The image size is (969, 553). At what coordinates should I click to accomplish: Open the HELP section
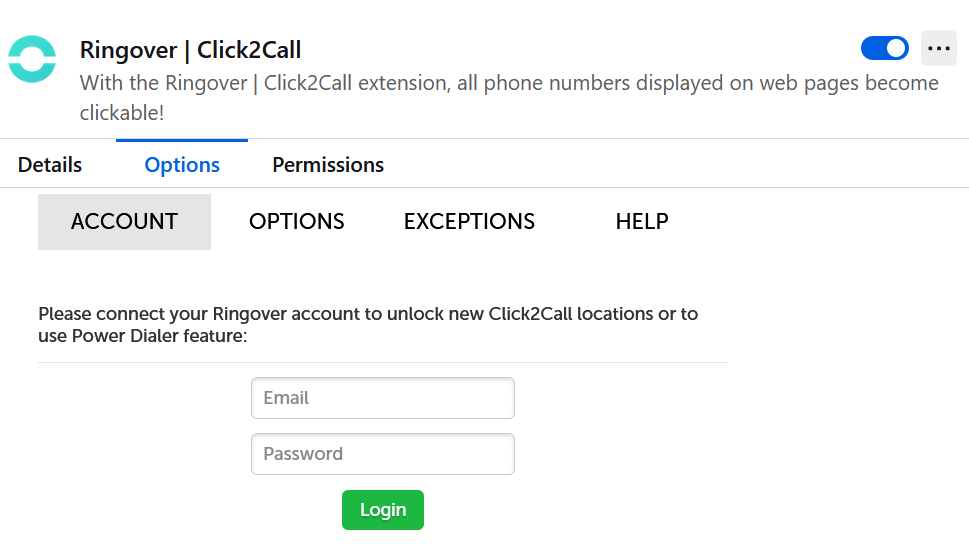[x=642, y=221]
